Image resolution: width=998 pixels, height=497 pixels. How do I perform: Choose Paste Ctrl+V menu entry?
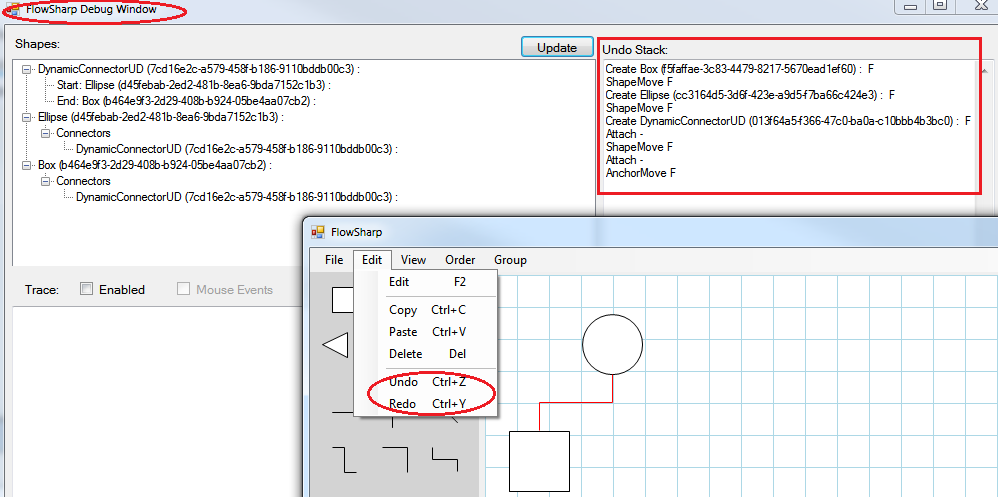click(426, 332)
